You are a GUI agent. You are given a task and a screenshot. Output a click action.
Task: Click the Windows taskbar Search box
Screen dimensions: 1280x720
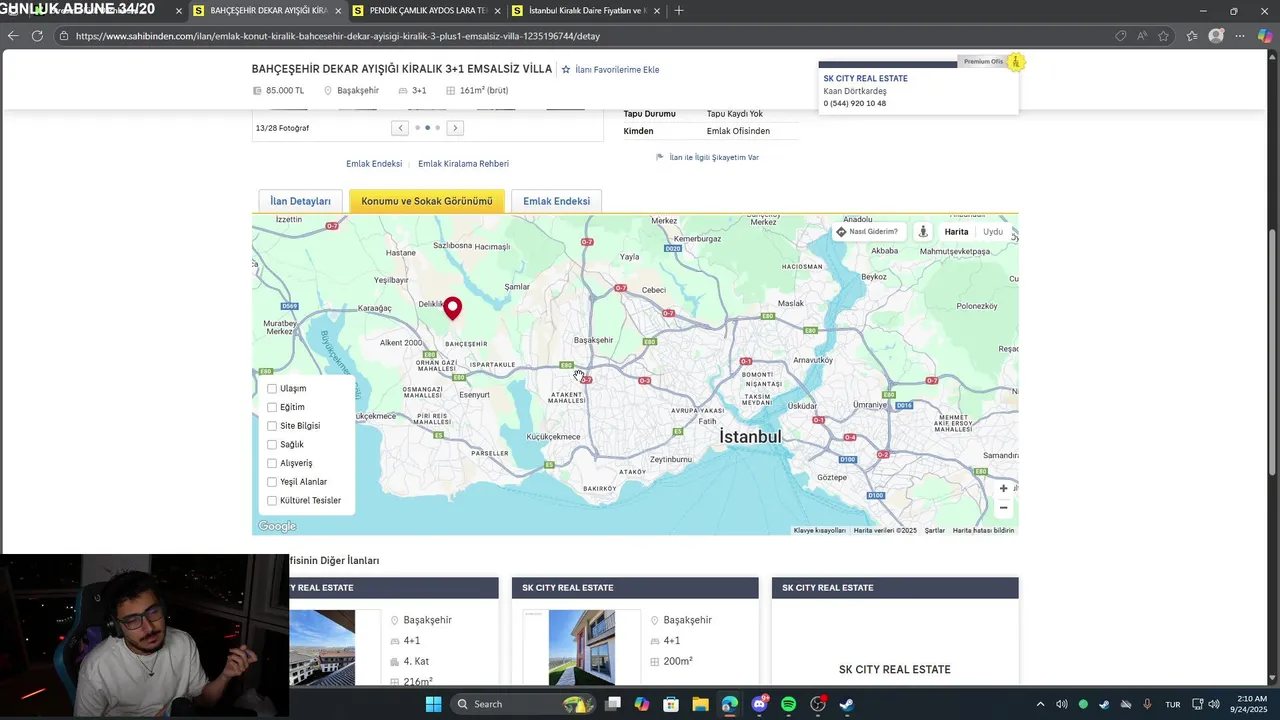tap(523, 704)
